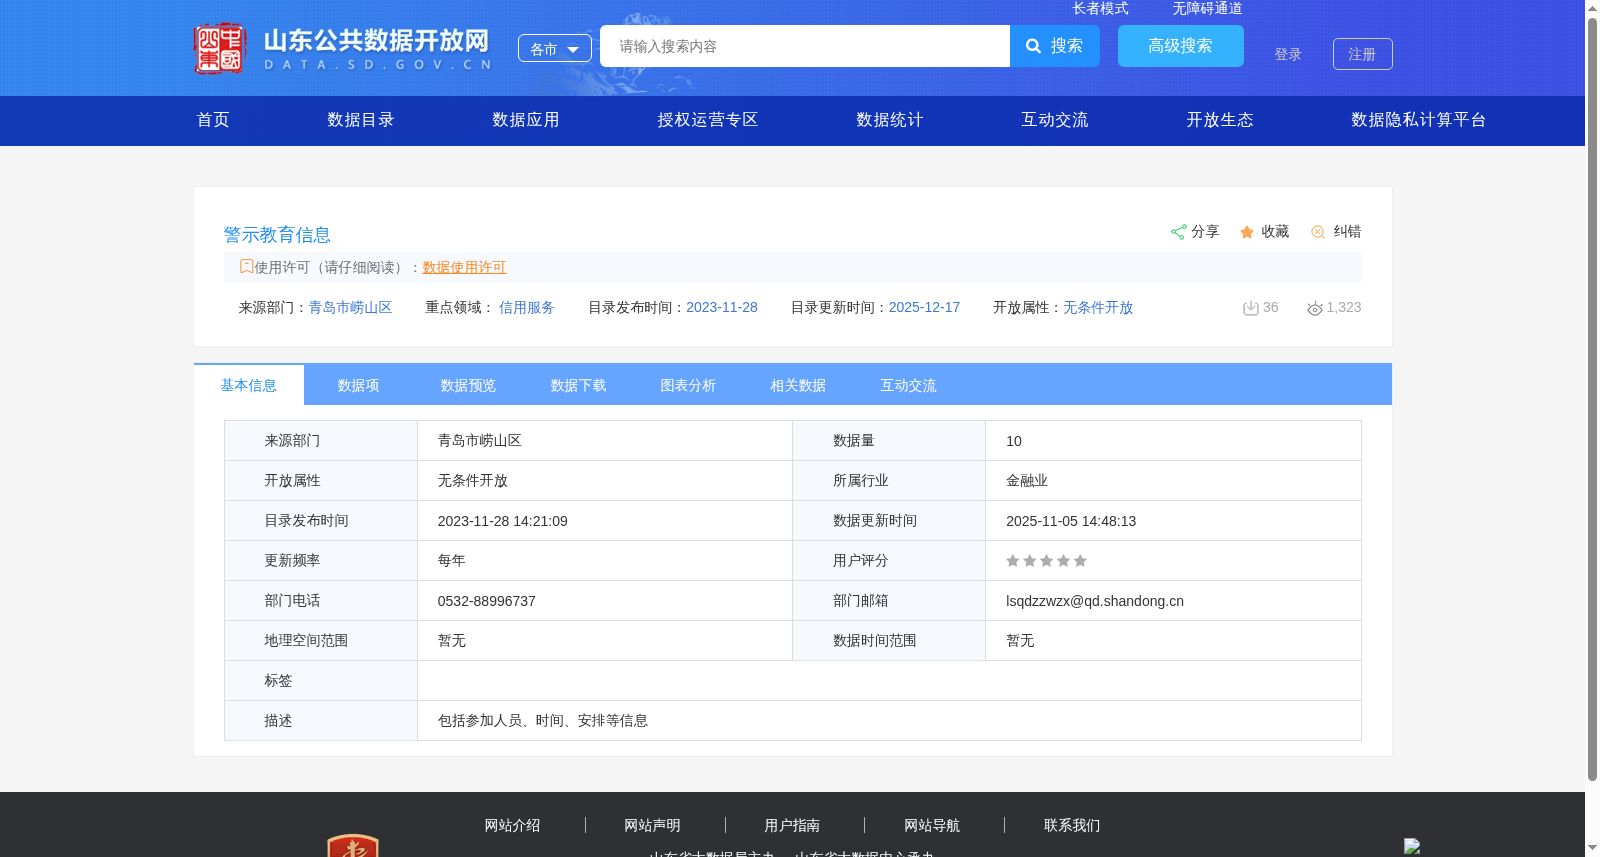The width and height of the screenshot is (1600, 857).
Task: Open 数据统计 navigation item
Action: [890, 120]
